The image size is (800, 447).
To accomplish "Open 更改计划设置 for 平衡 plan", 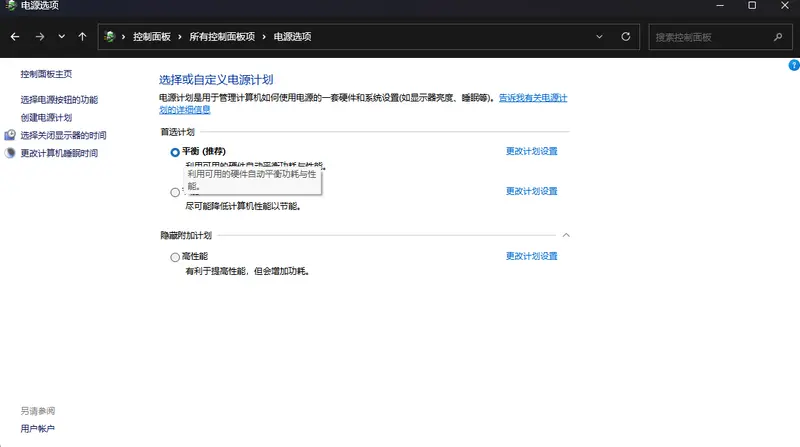I will pos(531,151).
